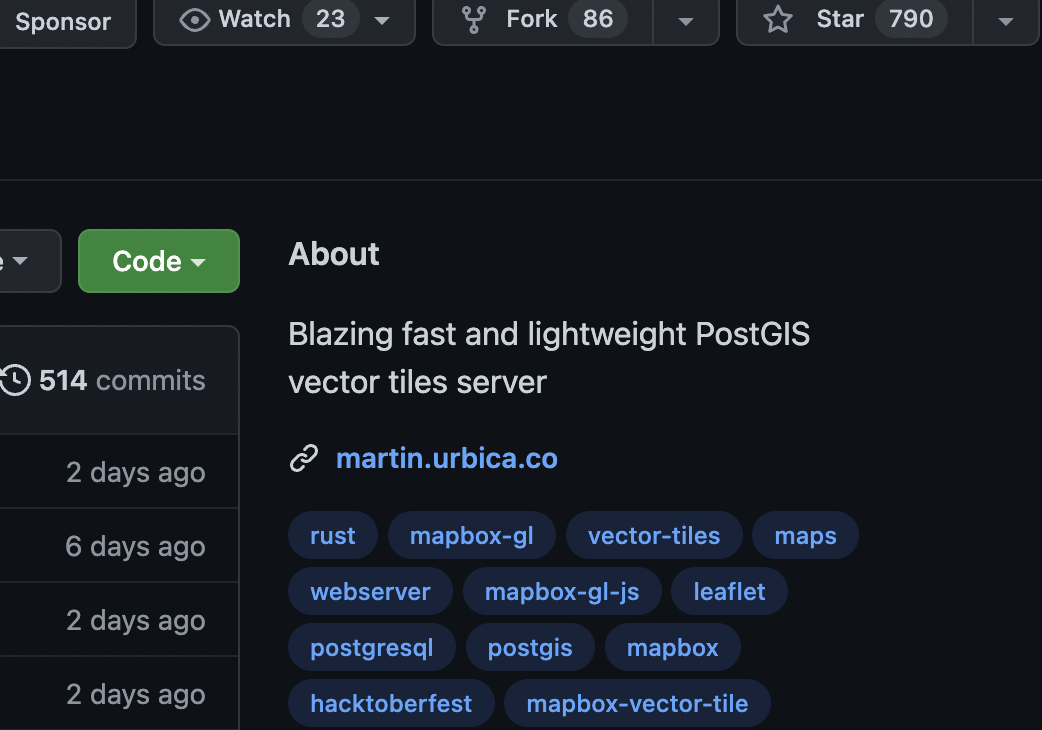Viewport: 1042px width, 730px height.
Task: Select the mapbox-vector-tile topic pill
Action: click(637, 703)
